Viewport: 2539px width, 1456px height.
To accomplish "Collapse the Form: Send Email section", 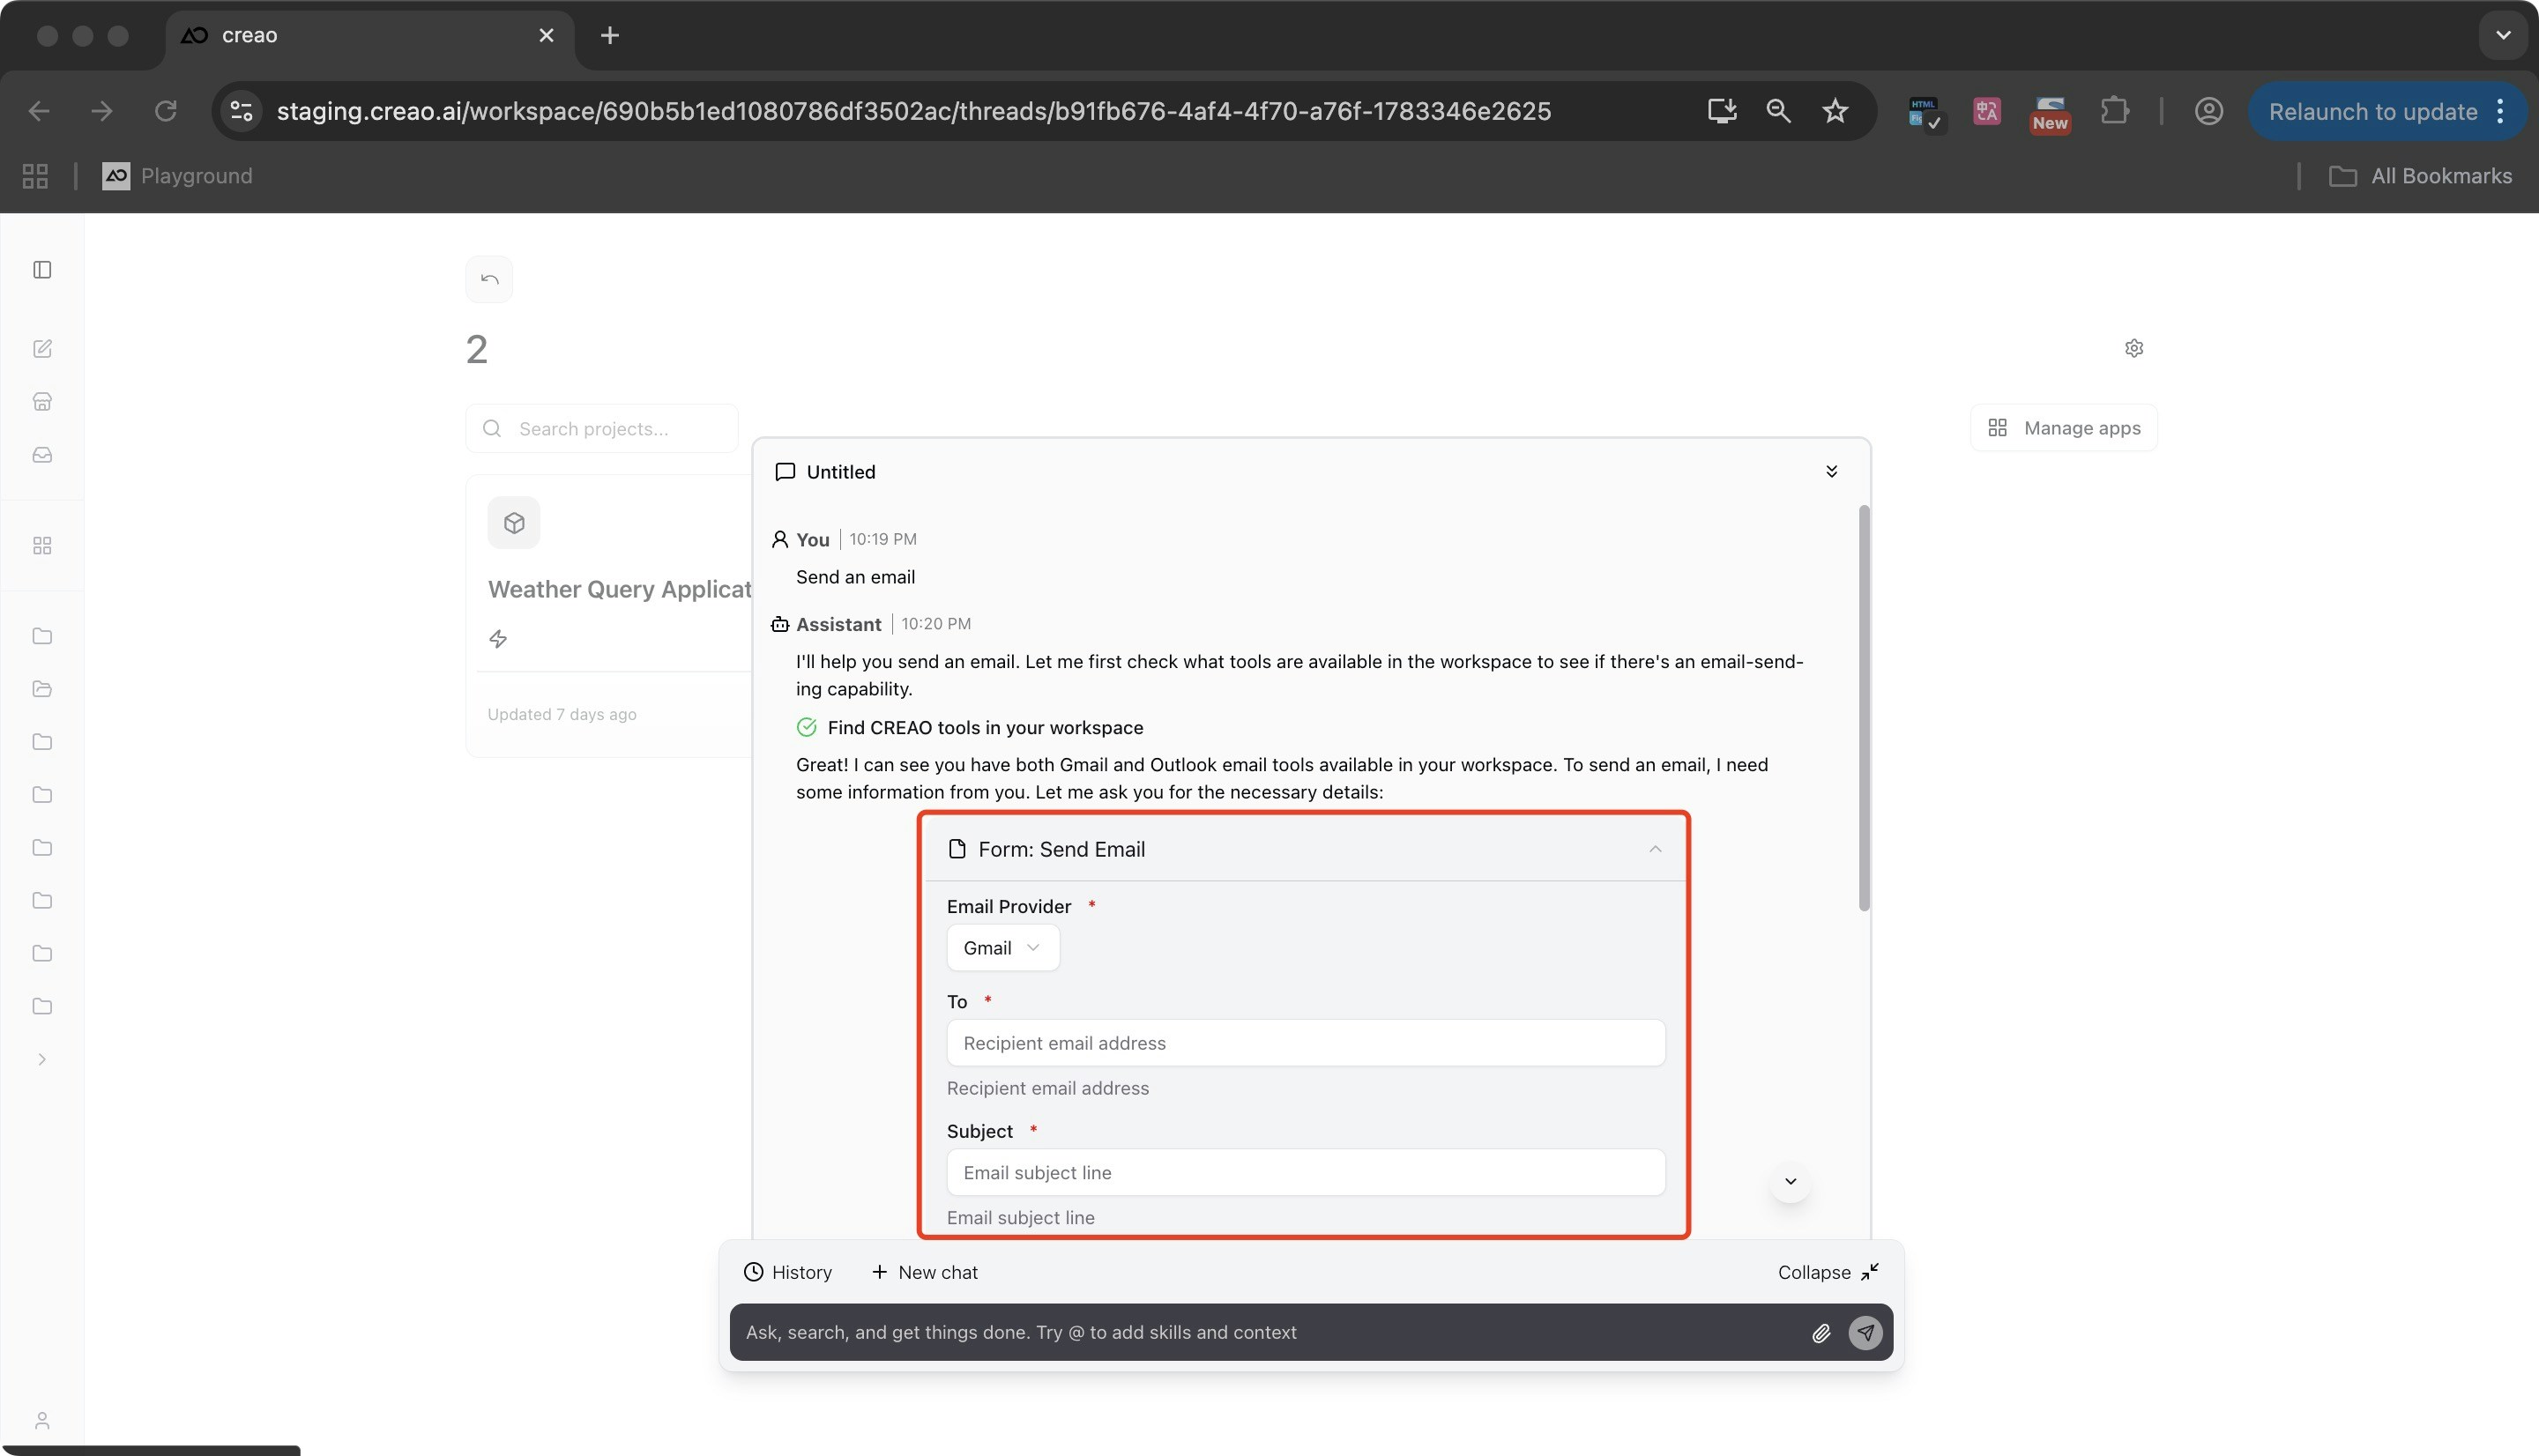I will click(1654, 849).
